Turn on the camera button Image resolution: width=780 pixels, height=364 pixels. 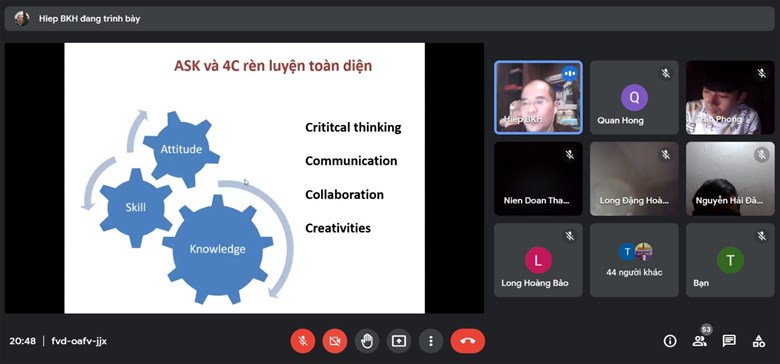pos(335,341)
